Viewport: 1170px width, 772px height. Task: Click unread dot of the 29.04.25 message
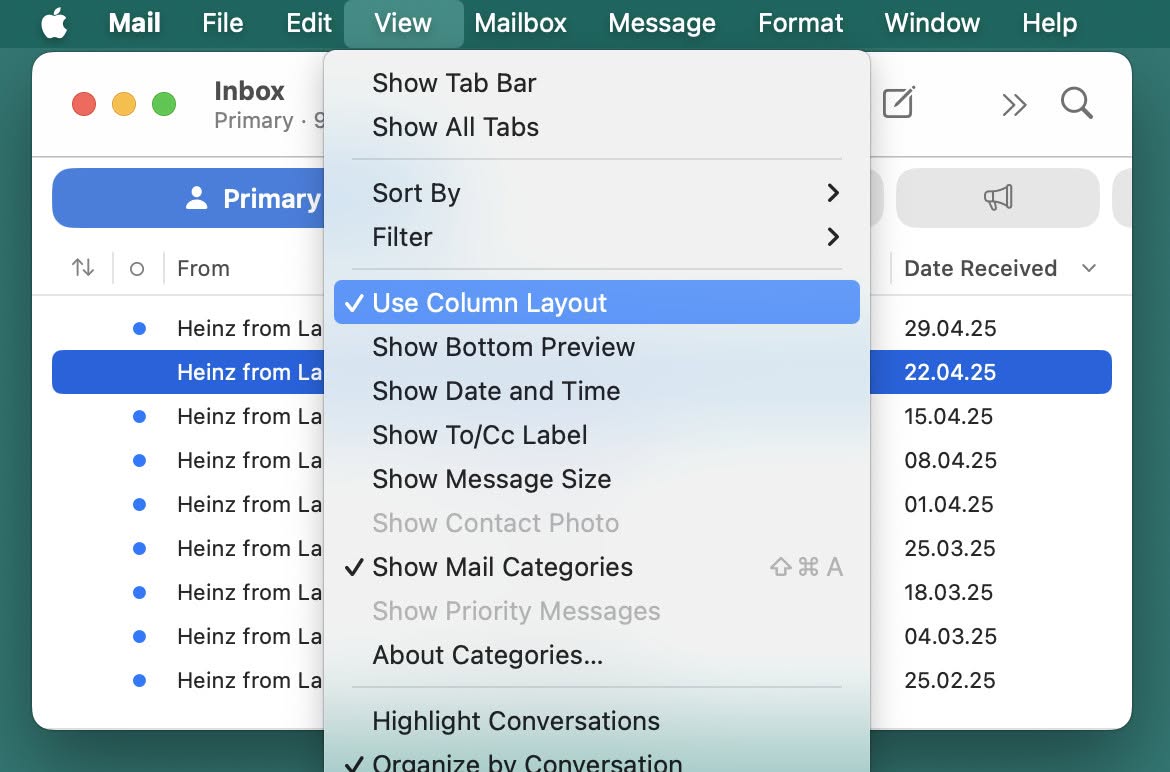coord(139,328)
